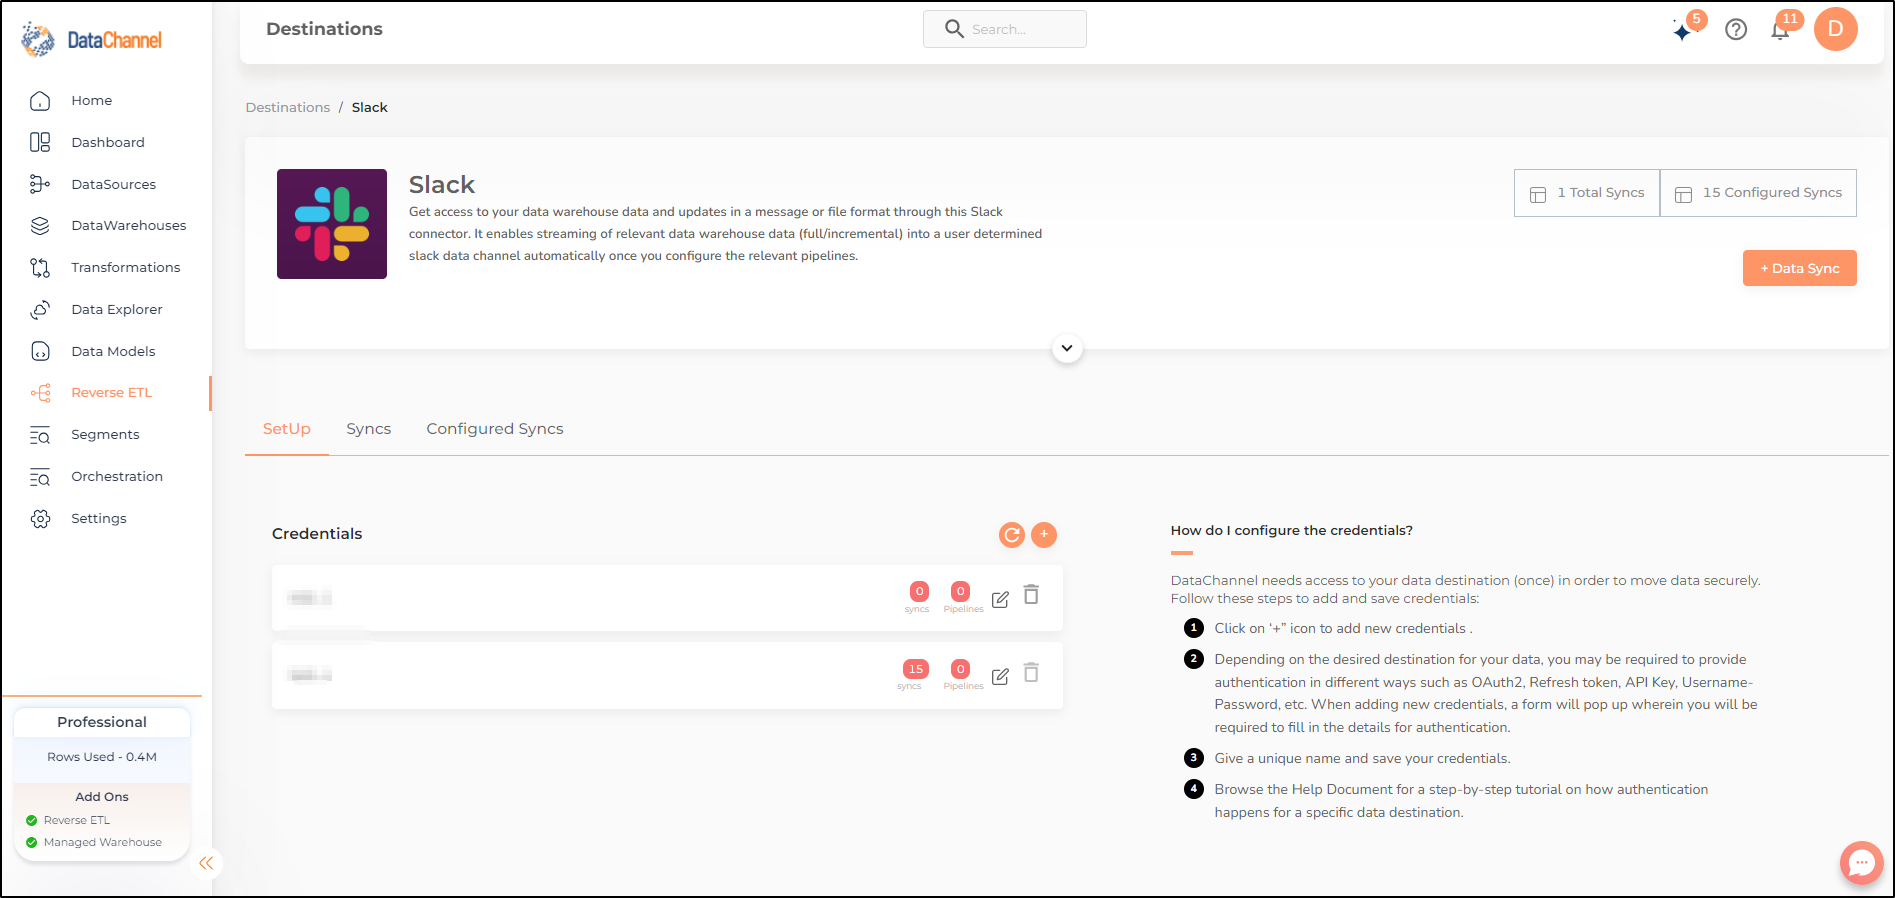Image resolution: width=1895 pixels, height=898 pixels.
Task: Add new credentials with plus icon
Action: click(1044, 535)
